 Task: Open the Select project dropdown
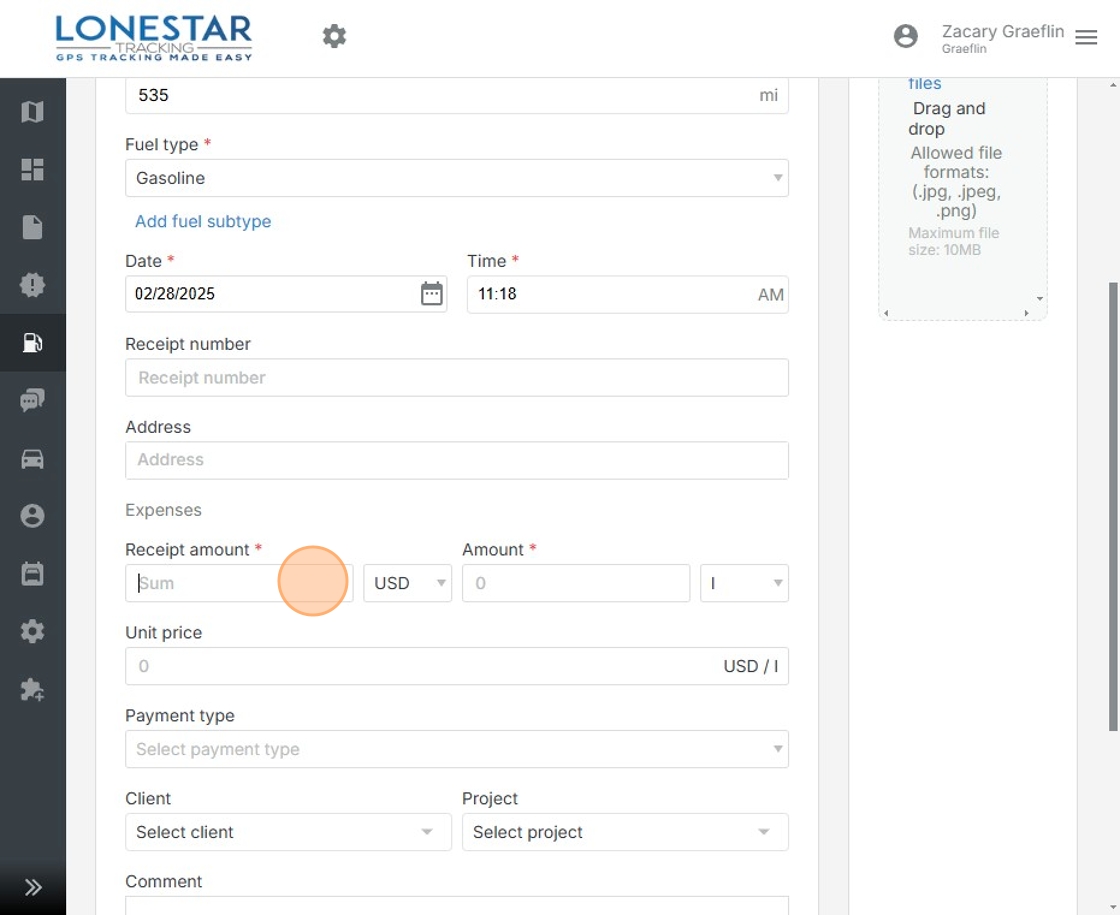[624, 832]
